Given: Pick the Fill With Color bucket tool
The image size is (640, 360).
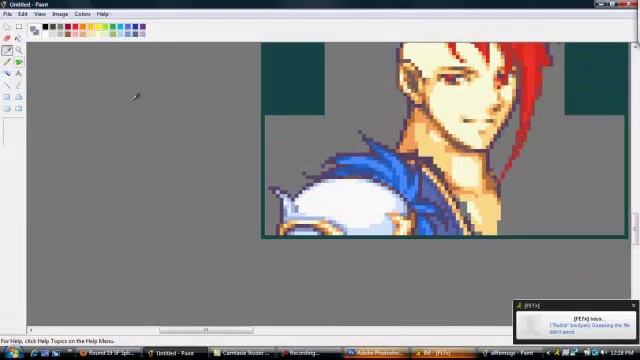Looking at the screenshot, I should pos(19,38).
